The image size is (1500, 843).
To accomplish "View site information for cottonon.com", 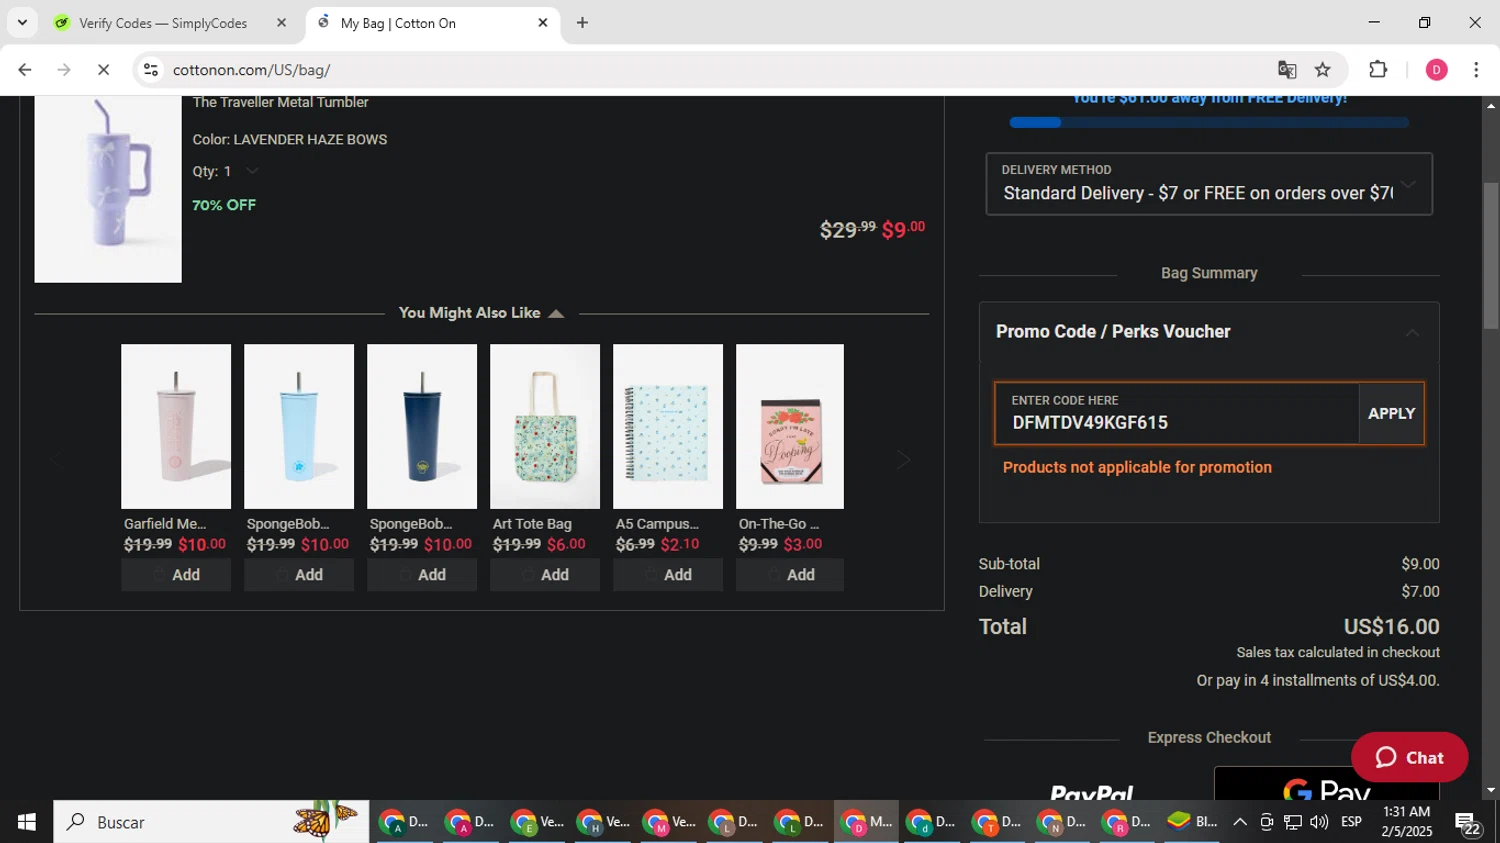I will (151, 70).
